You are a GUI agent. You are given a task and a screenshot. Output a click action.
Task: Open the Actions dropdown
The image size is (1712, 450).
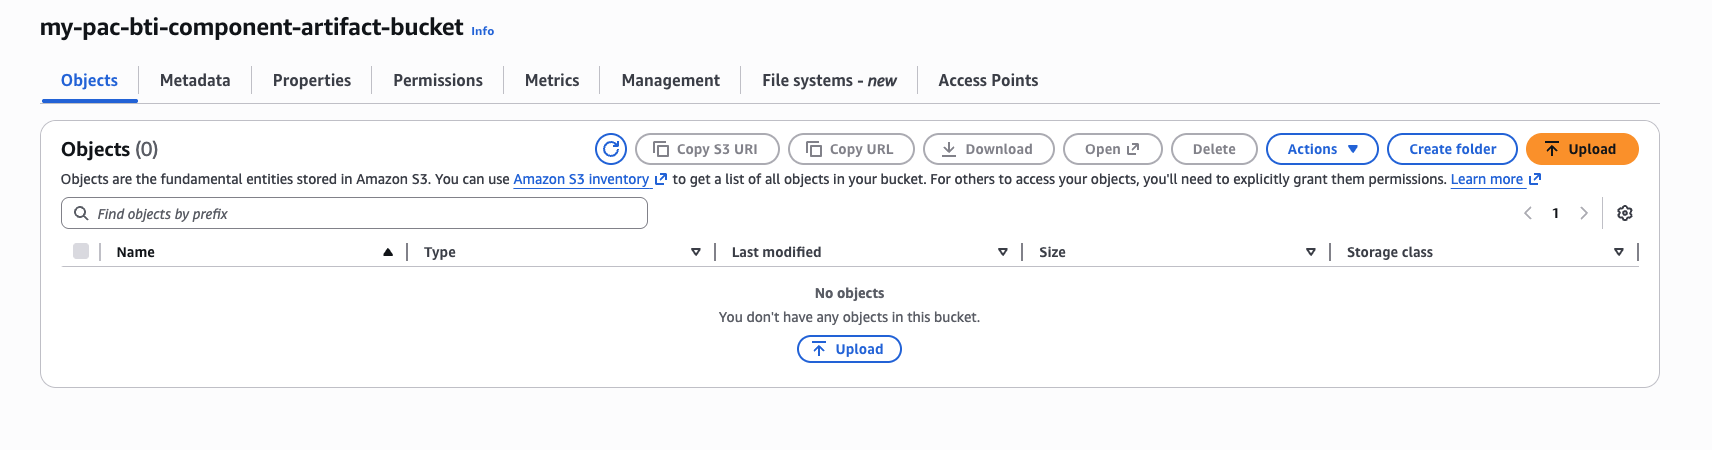tap(1322, 149)
